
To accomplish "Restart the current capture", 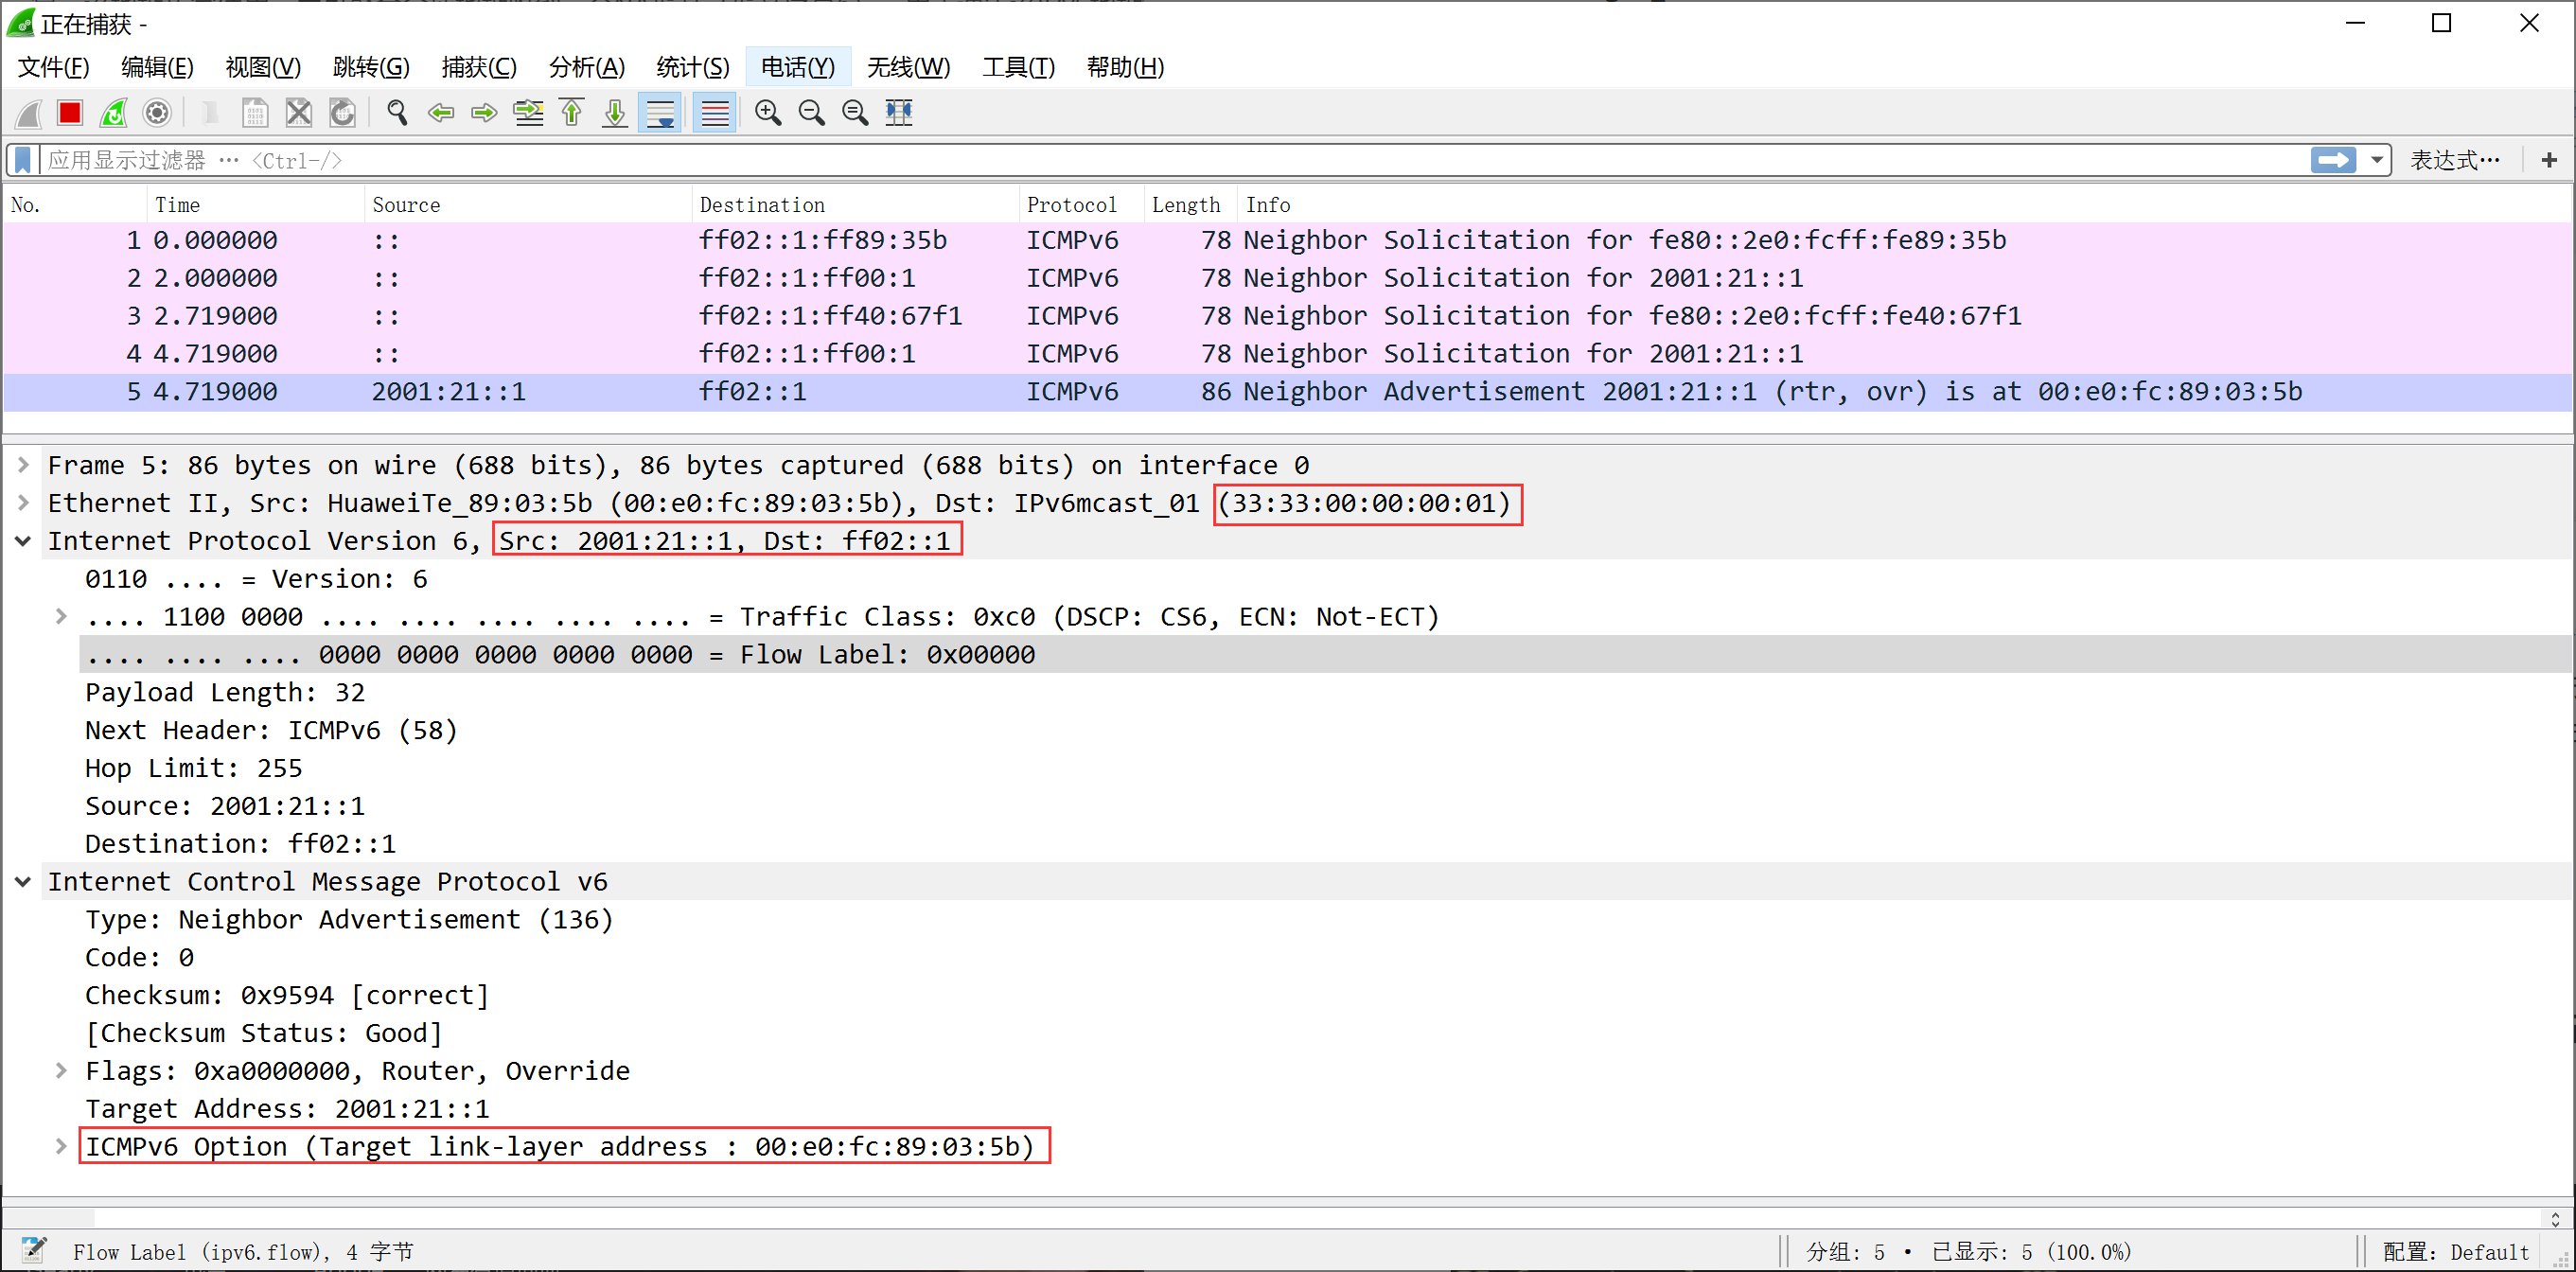I will [x=114, y=113].
